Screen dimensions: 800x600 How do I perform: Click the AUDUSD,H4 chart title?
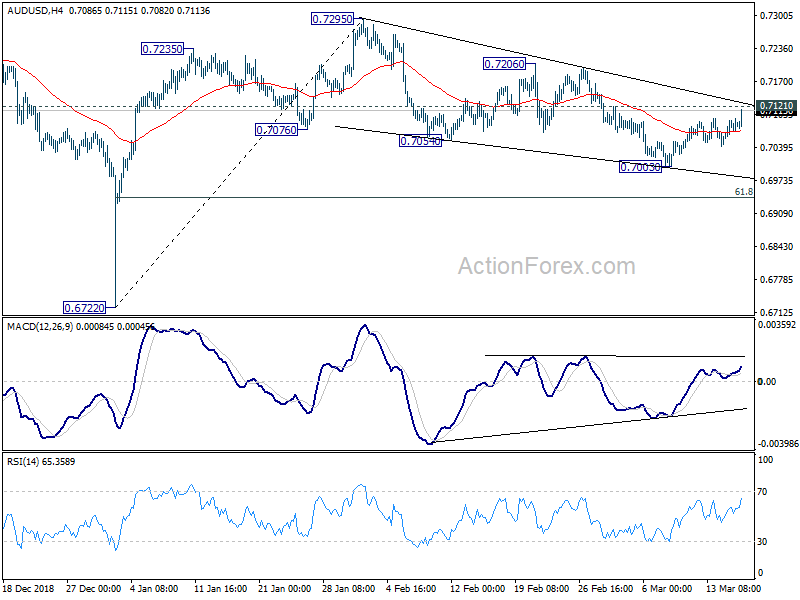[x=35, y=10]
